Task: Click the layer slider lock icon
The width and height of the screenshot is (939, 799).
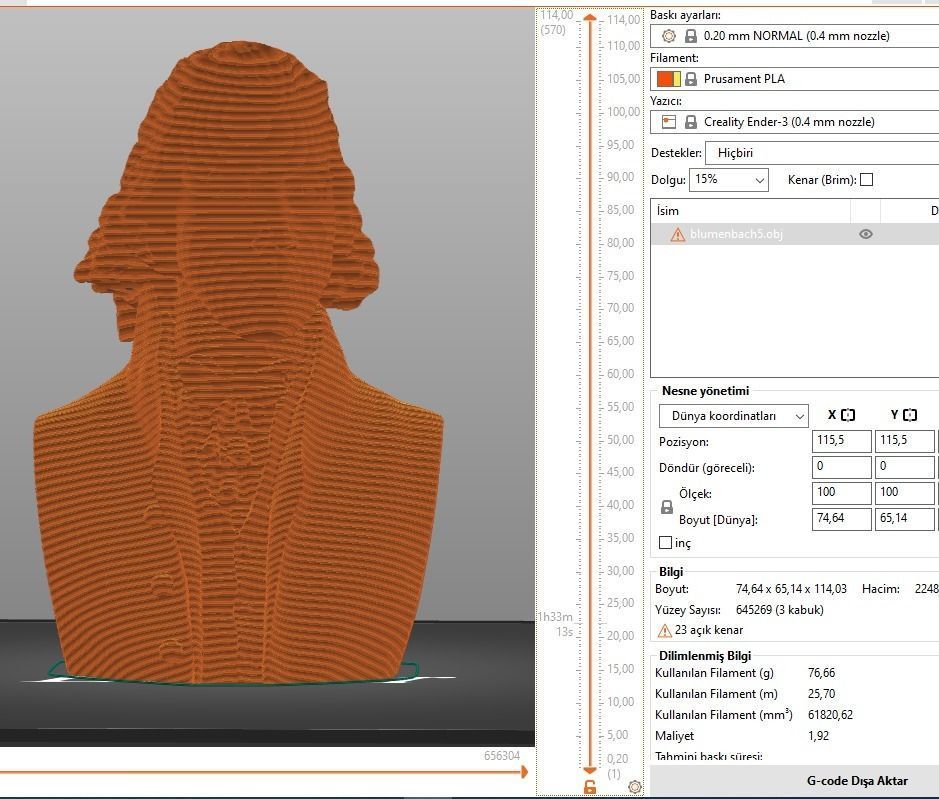Action: [x=590, y=787]
